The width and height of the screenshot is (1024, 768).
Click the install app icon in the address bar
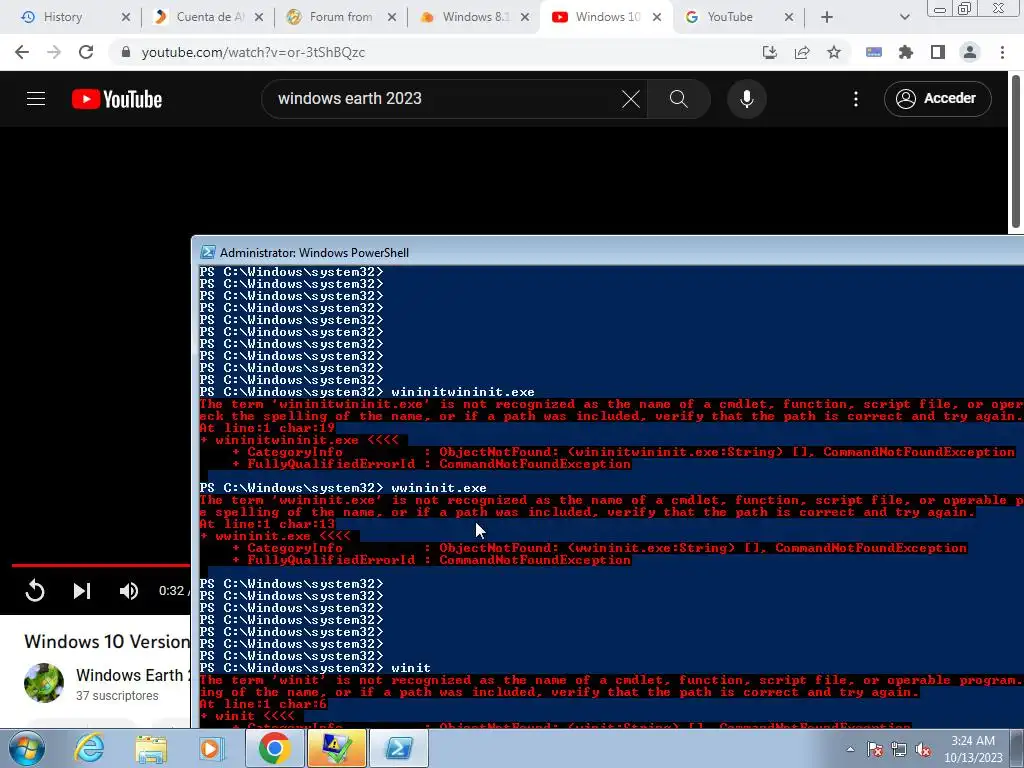770,52
